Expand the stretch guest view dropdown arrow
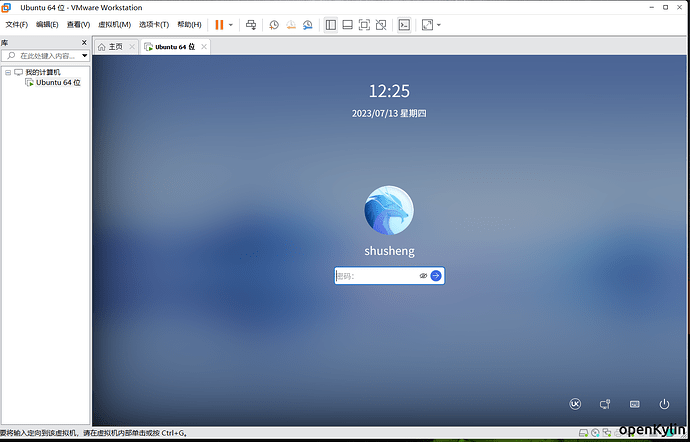690x442 pixels. click(x=439, y=24)
